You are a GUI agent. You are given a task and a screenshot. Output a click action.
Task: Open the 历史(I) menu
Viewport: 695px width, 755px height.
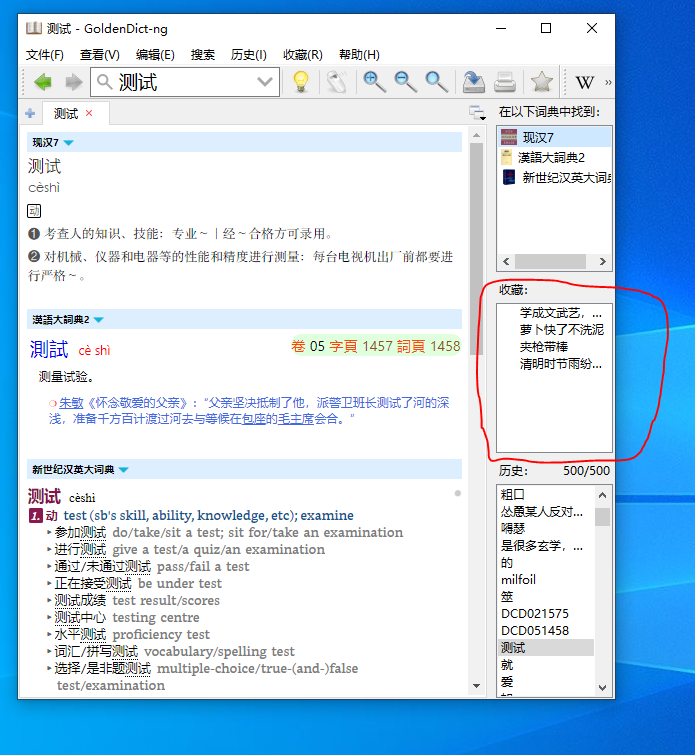[249, 55]
